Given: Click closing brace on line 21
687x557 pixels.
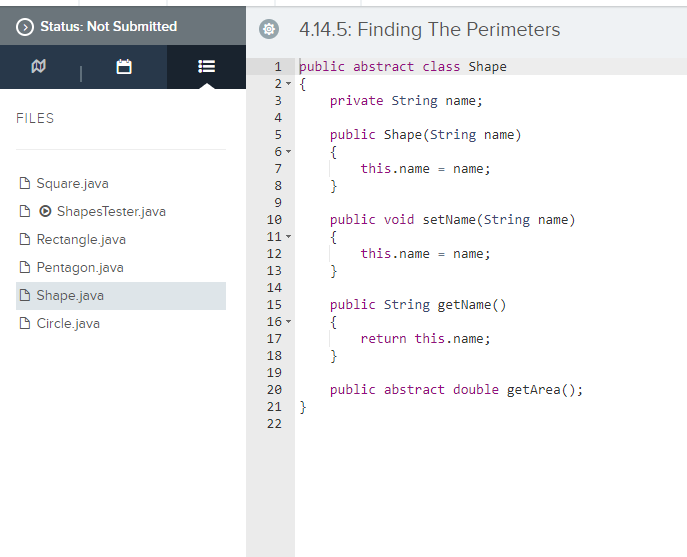Looking at the screenshot, I should pyautogui.click(x=303, y=407).
